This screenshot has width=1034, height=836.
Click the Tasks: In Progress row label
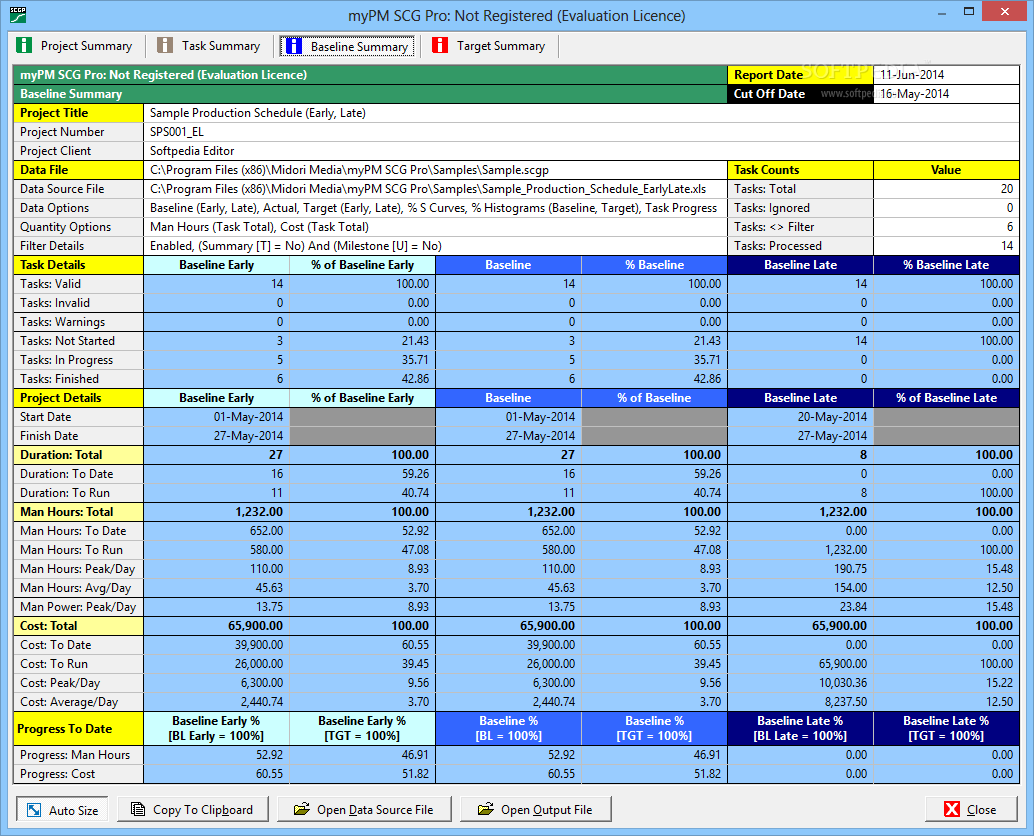78,360
